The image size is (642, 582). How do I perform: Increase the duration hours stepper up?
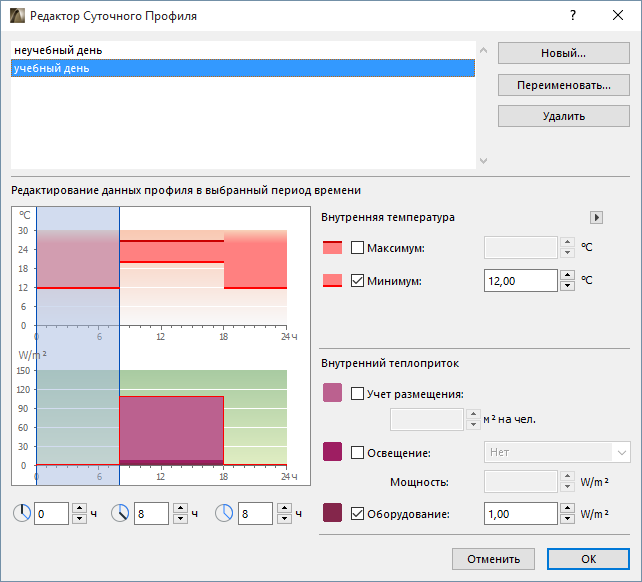[284, 508]
